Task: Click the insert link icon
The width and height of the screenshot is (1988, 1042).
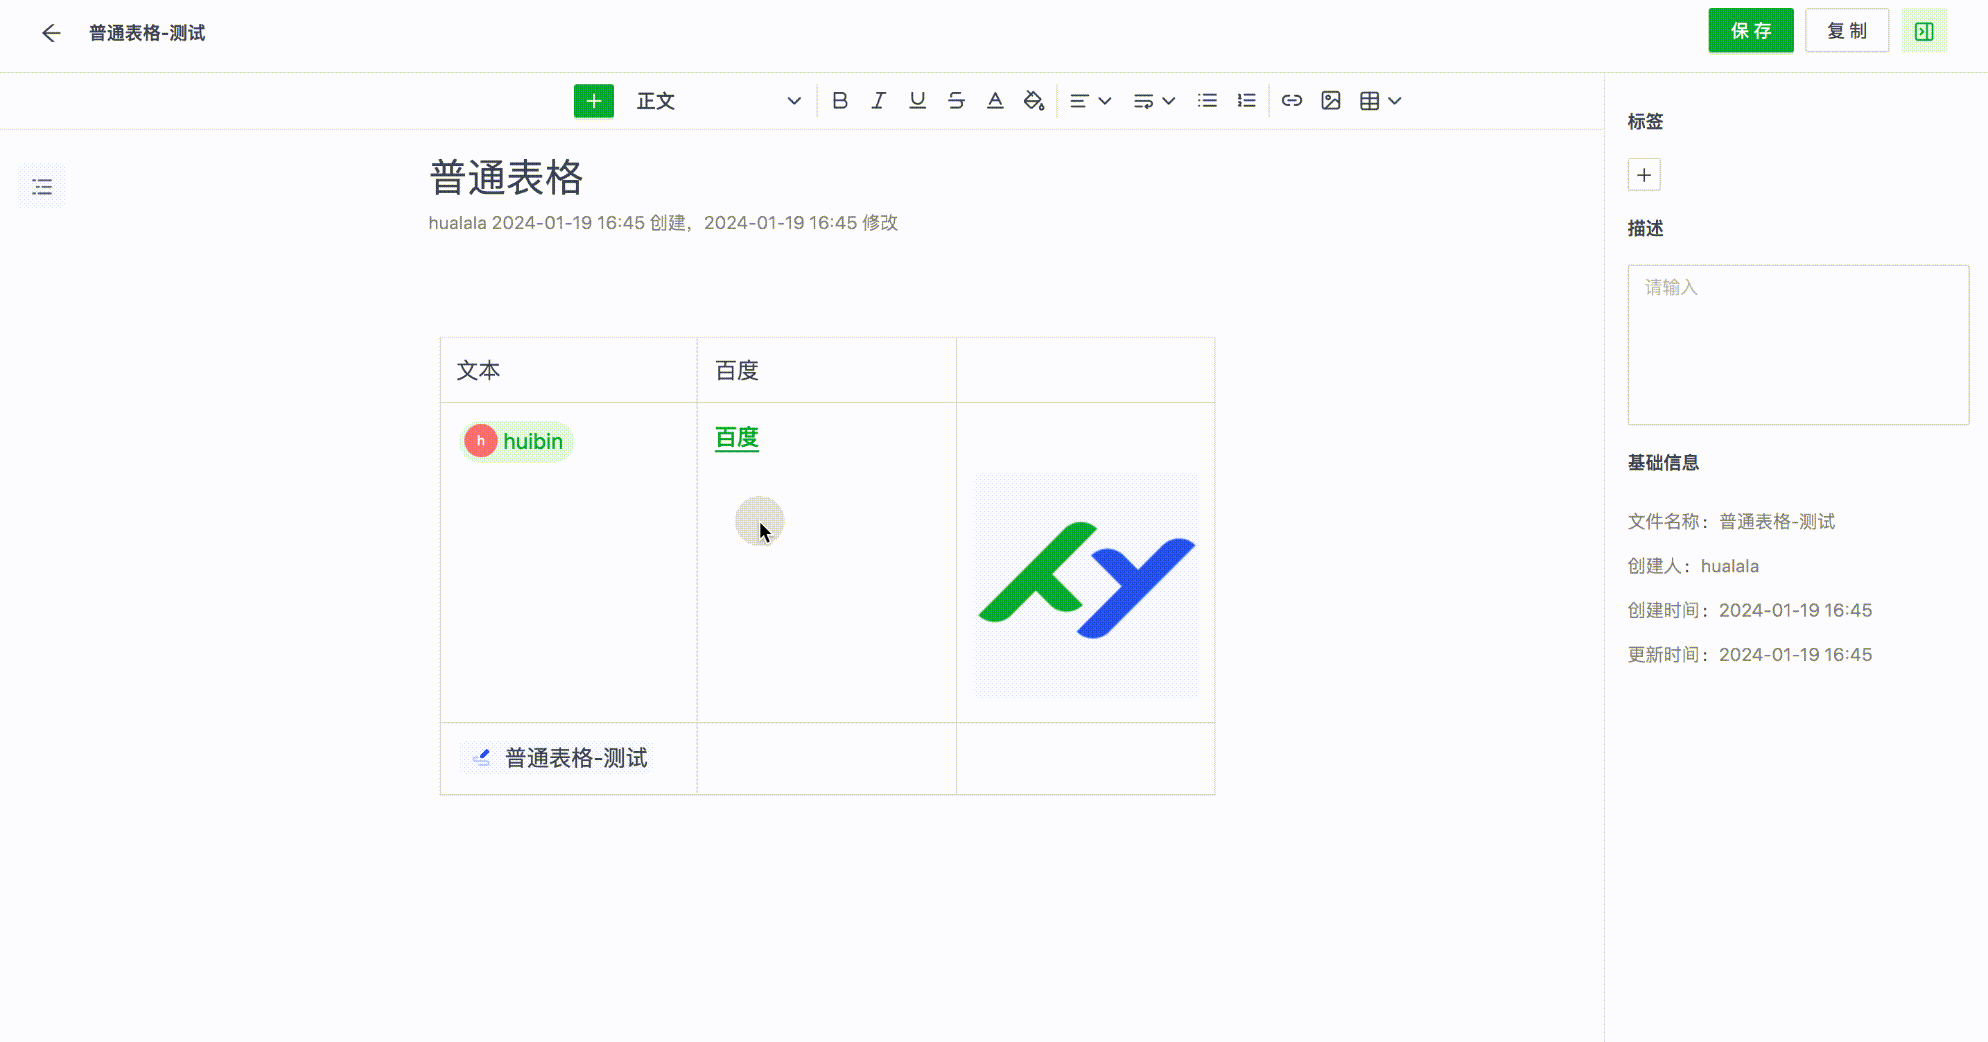Action: (1292, 101)
